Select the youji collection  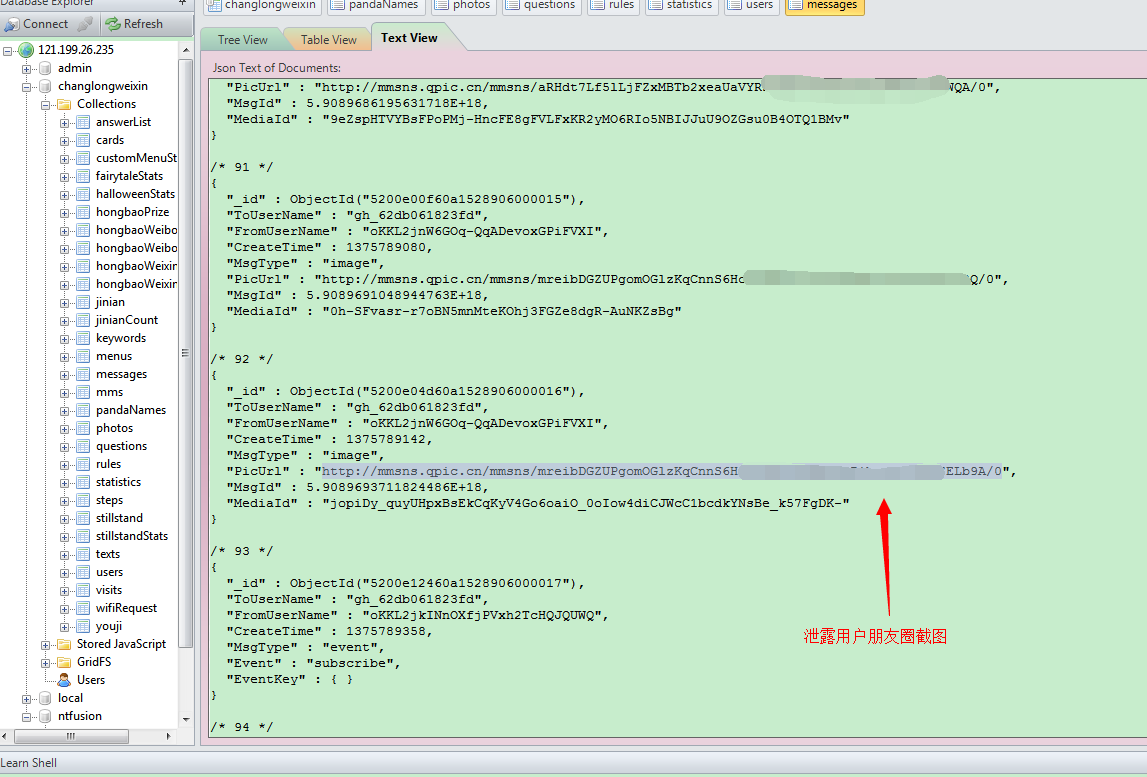109,626
